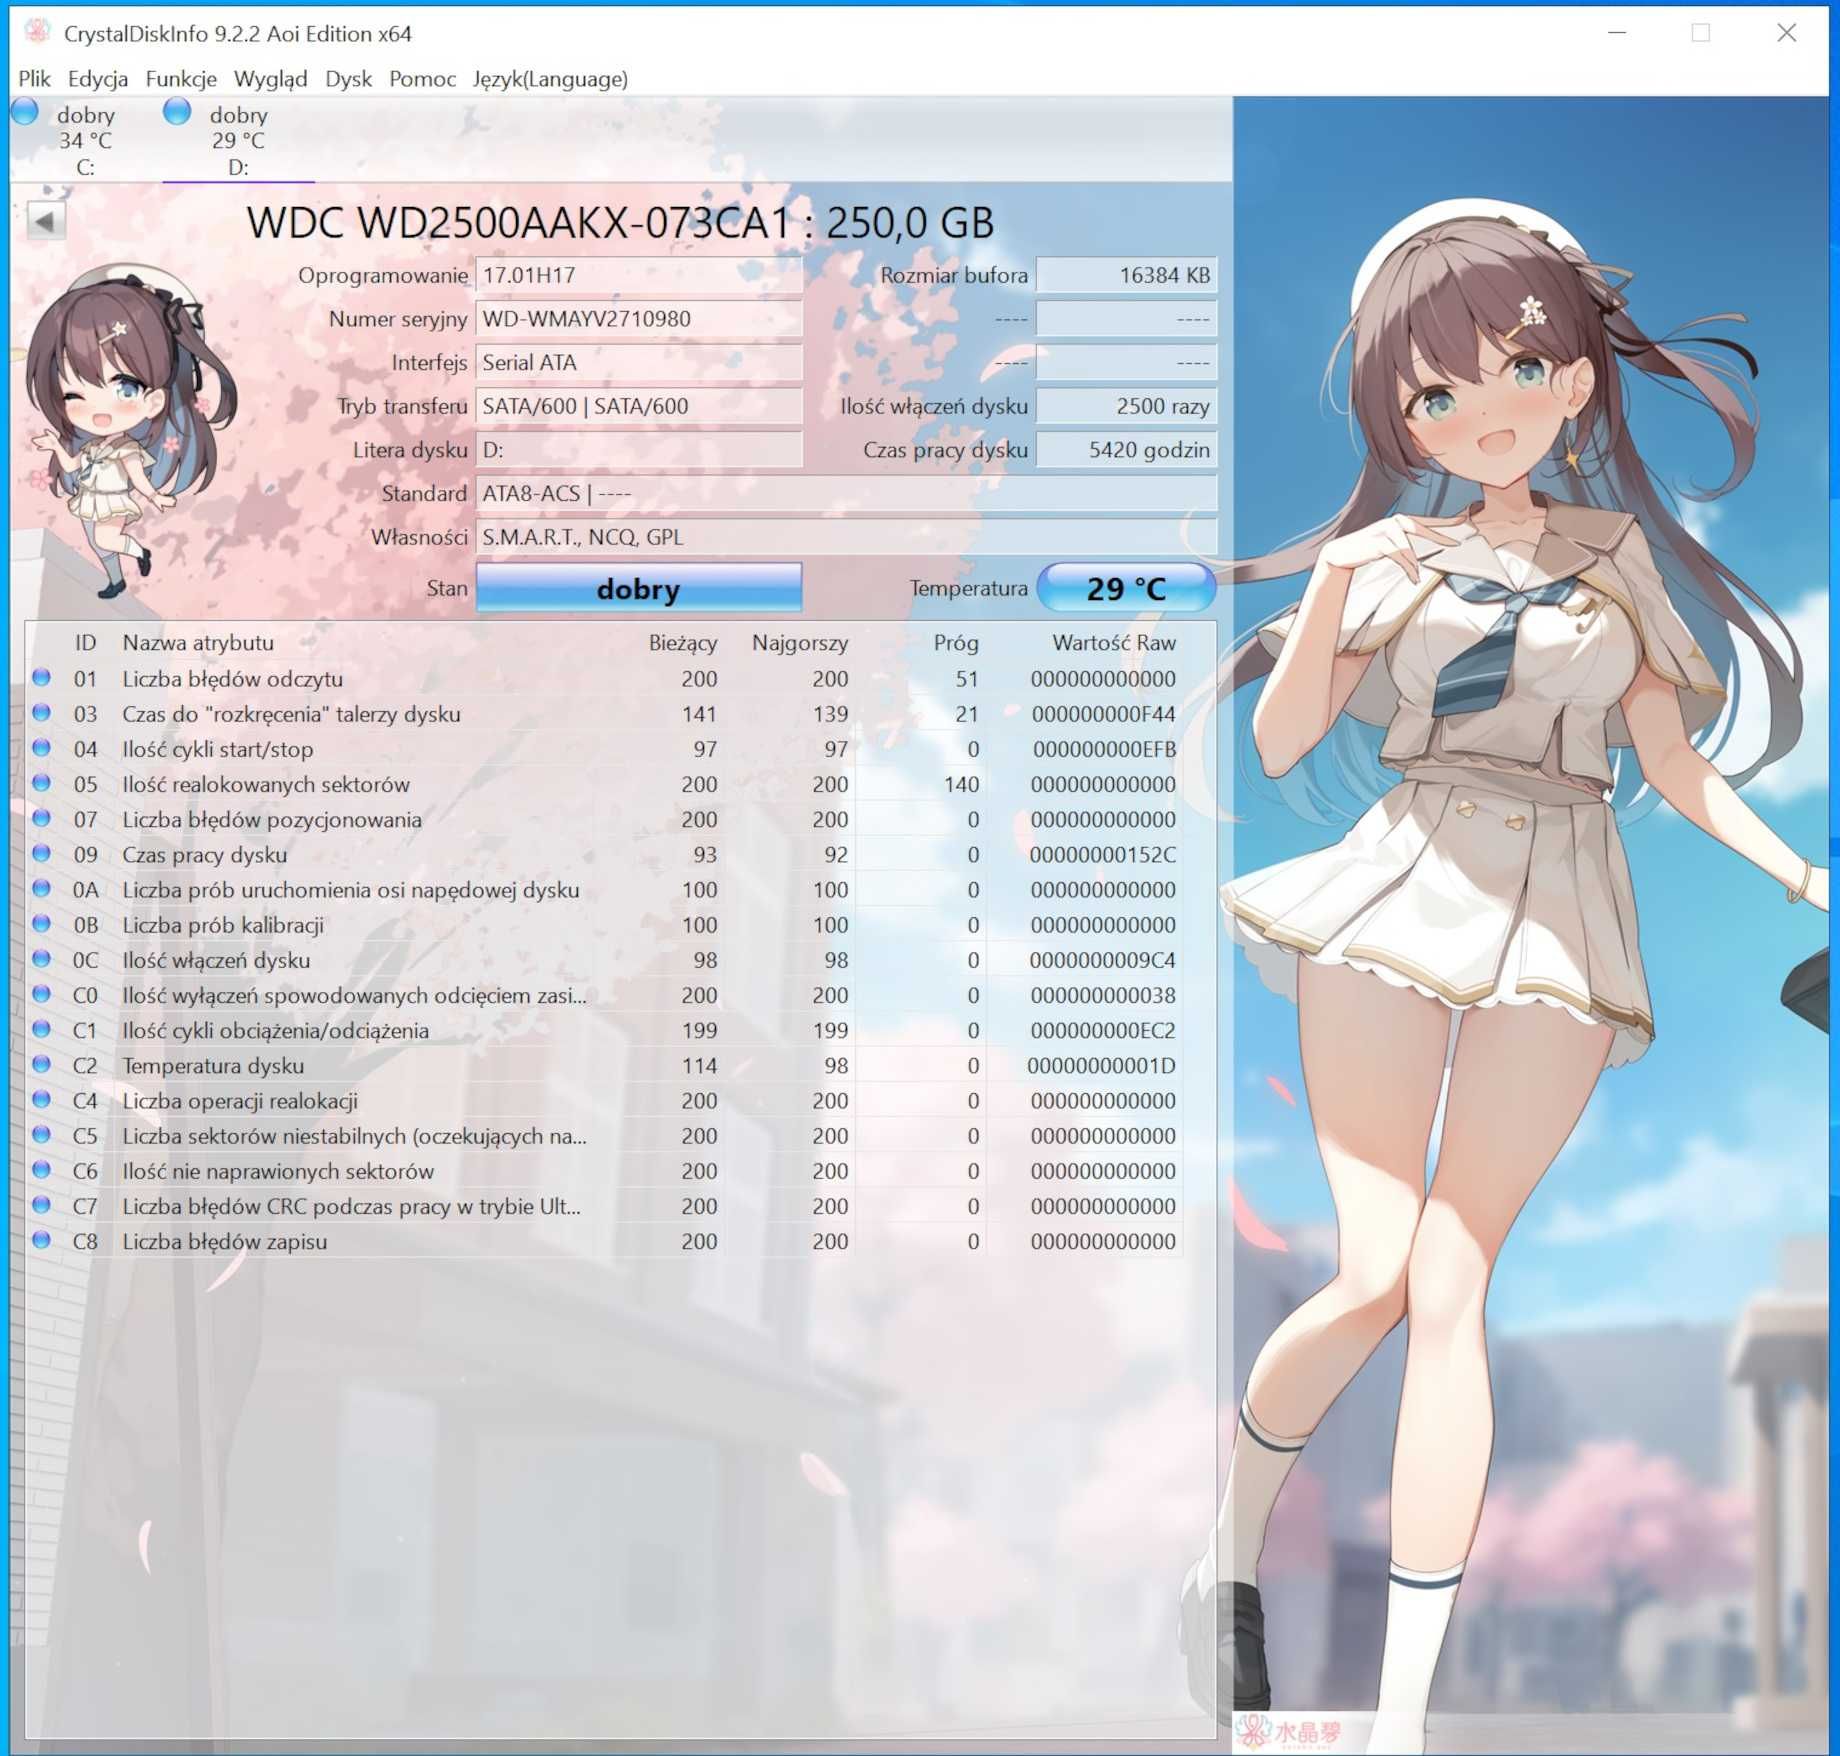Close the CrystalDiskInfo window
The image size is (1840, 1756).
point(1787,33)
